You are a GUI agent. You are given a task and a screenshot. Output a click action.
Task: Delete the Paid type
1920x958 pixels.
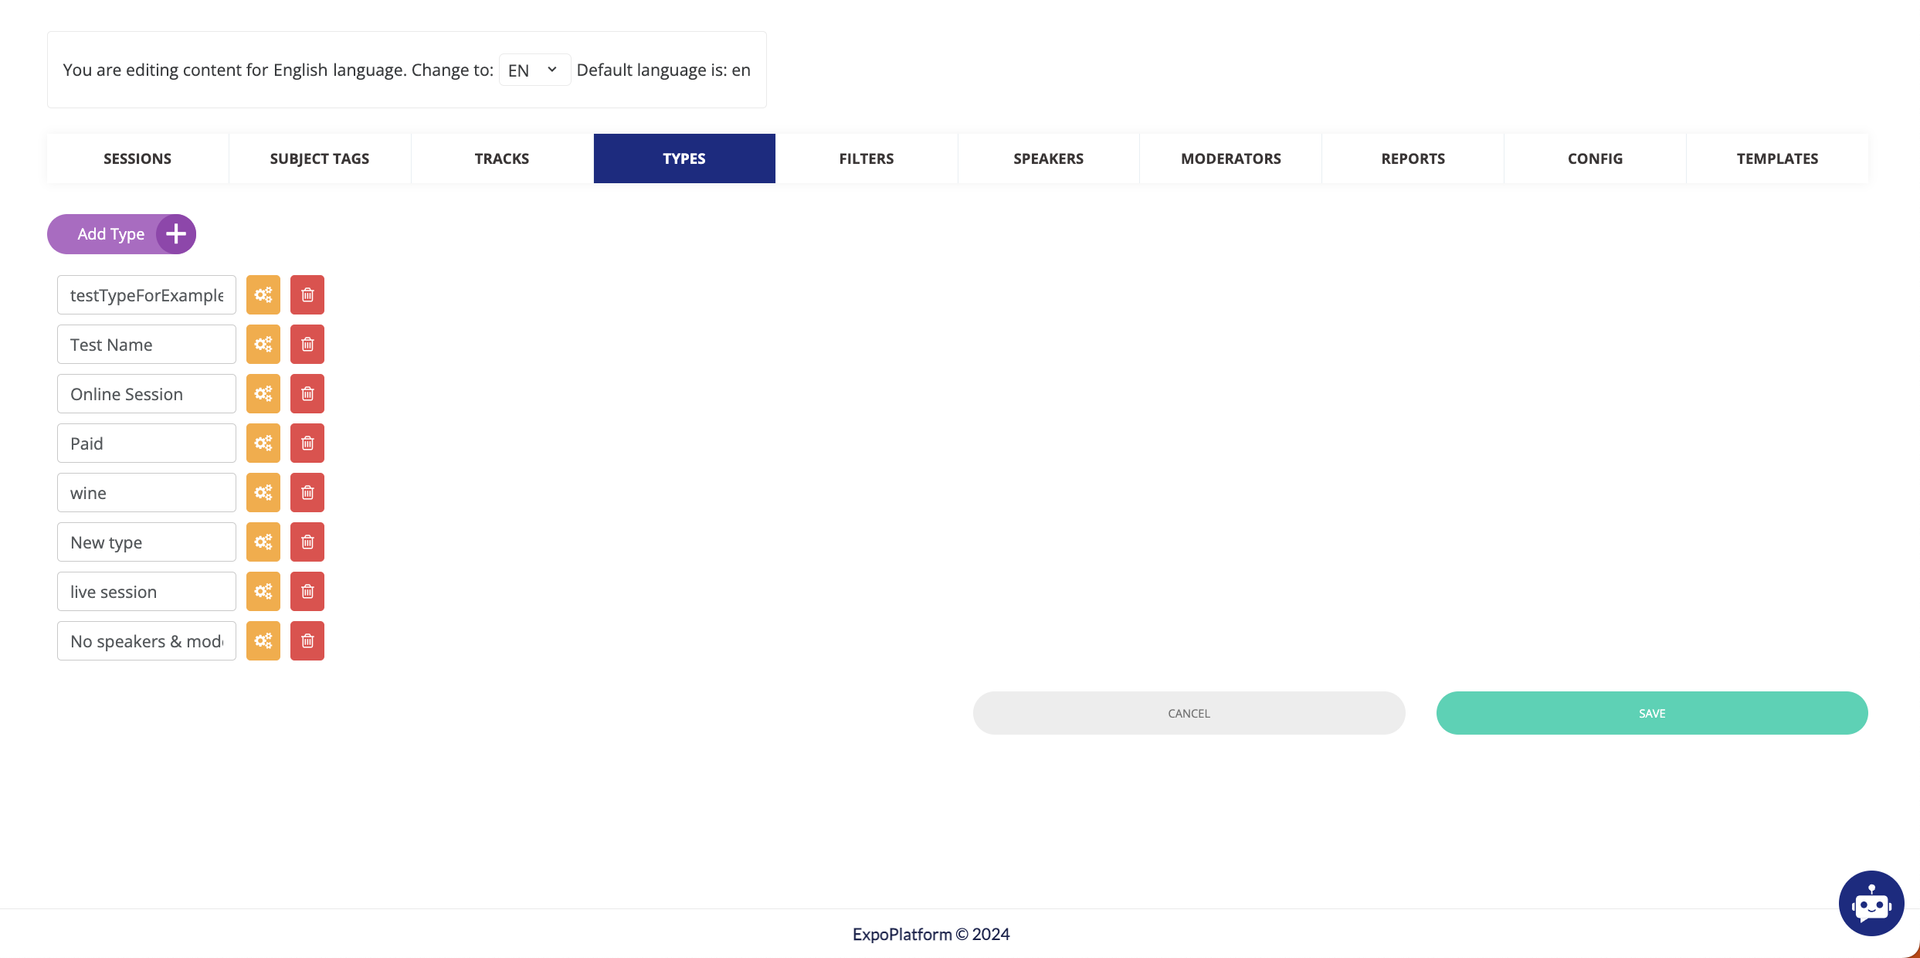[307, 443]
